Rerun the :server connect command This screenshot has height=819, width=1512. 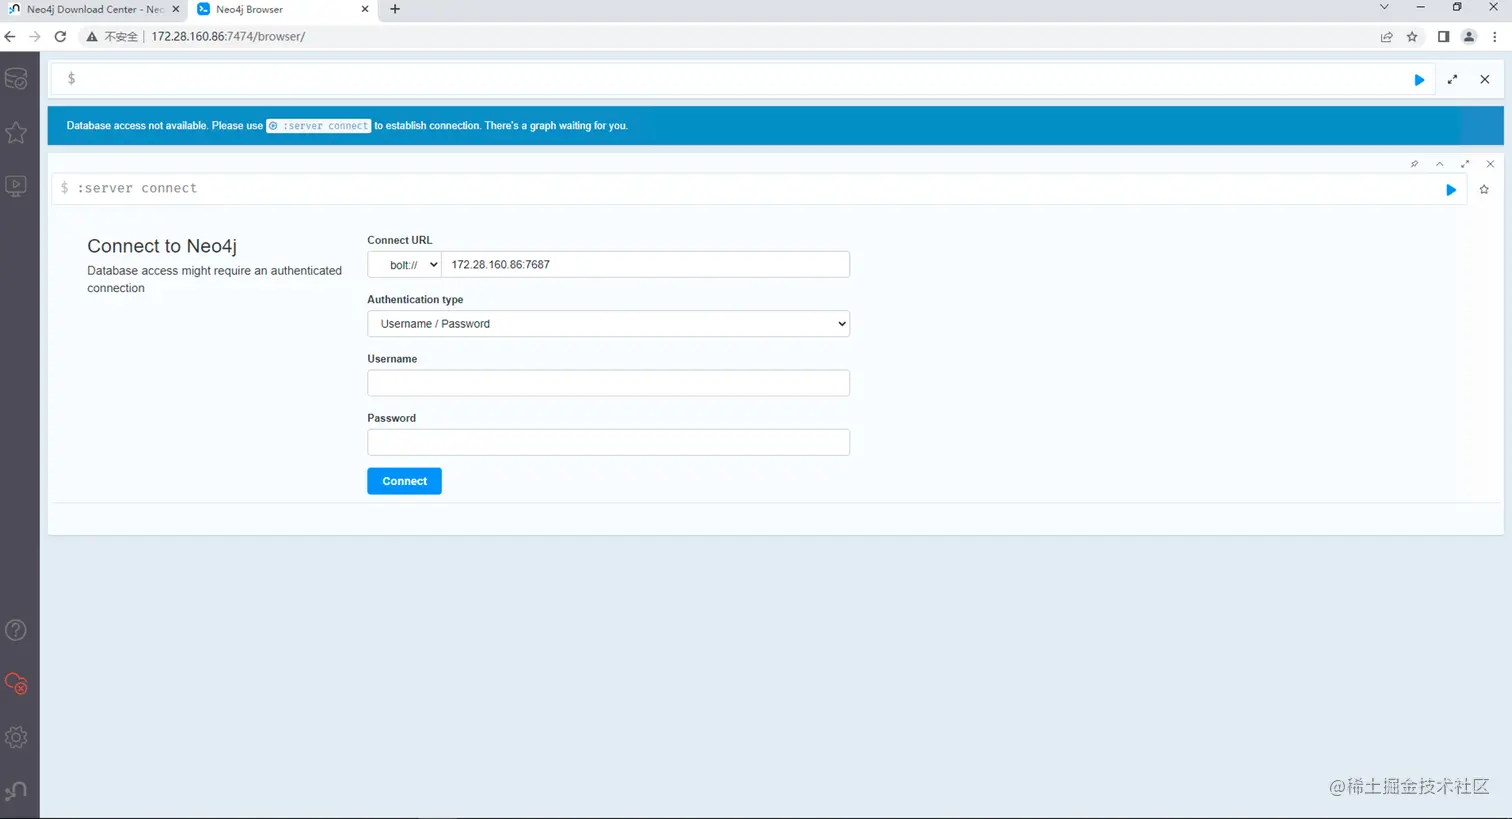tap(1451, 190)
